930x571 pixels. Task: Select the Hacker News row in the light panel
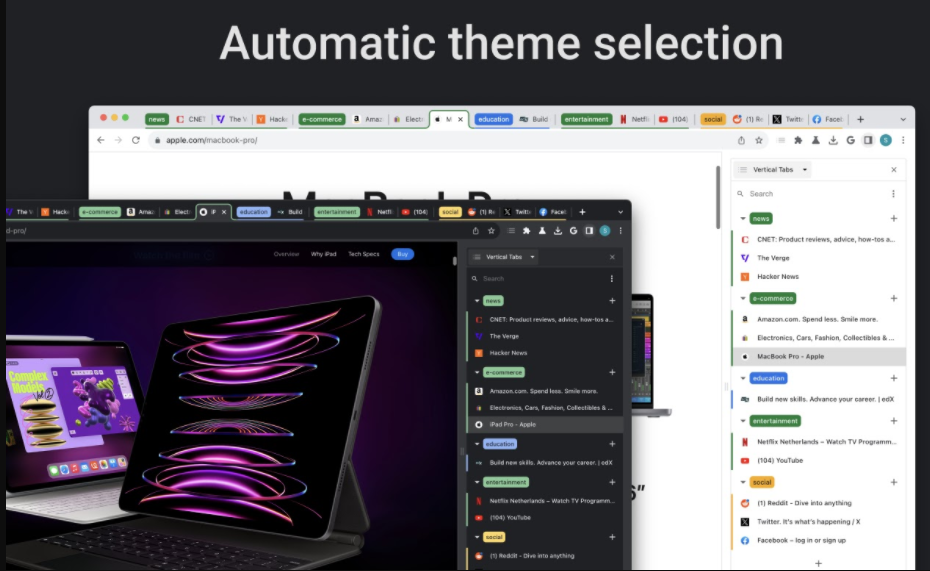(x=819, y=276)
